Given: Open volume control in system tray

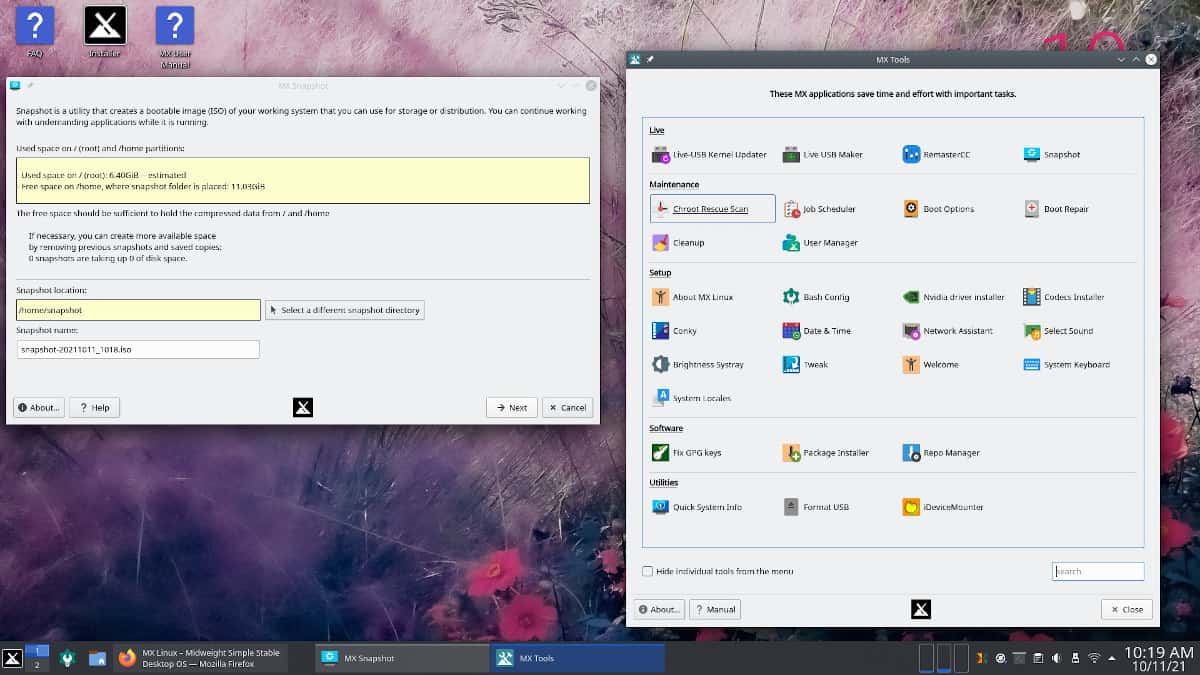Looking at the screenshot, I should click(1056, 658).
